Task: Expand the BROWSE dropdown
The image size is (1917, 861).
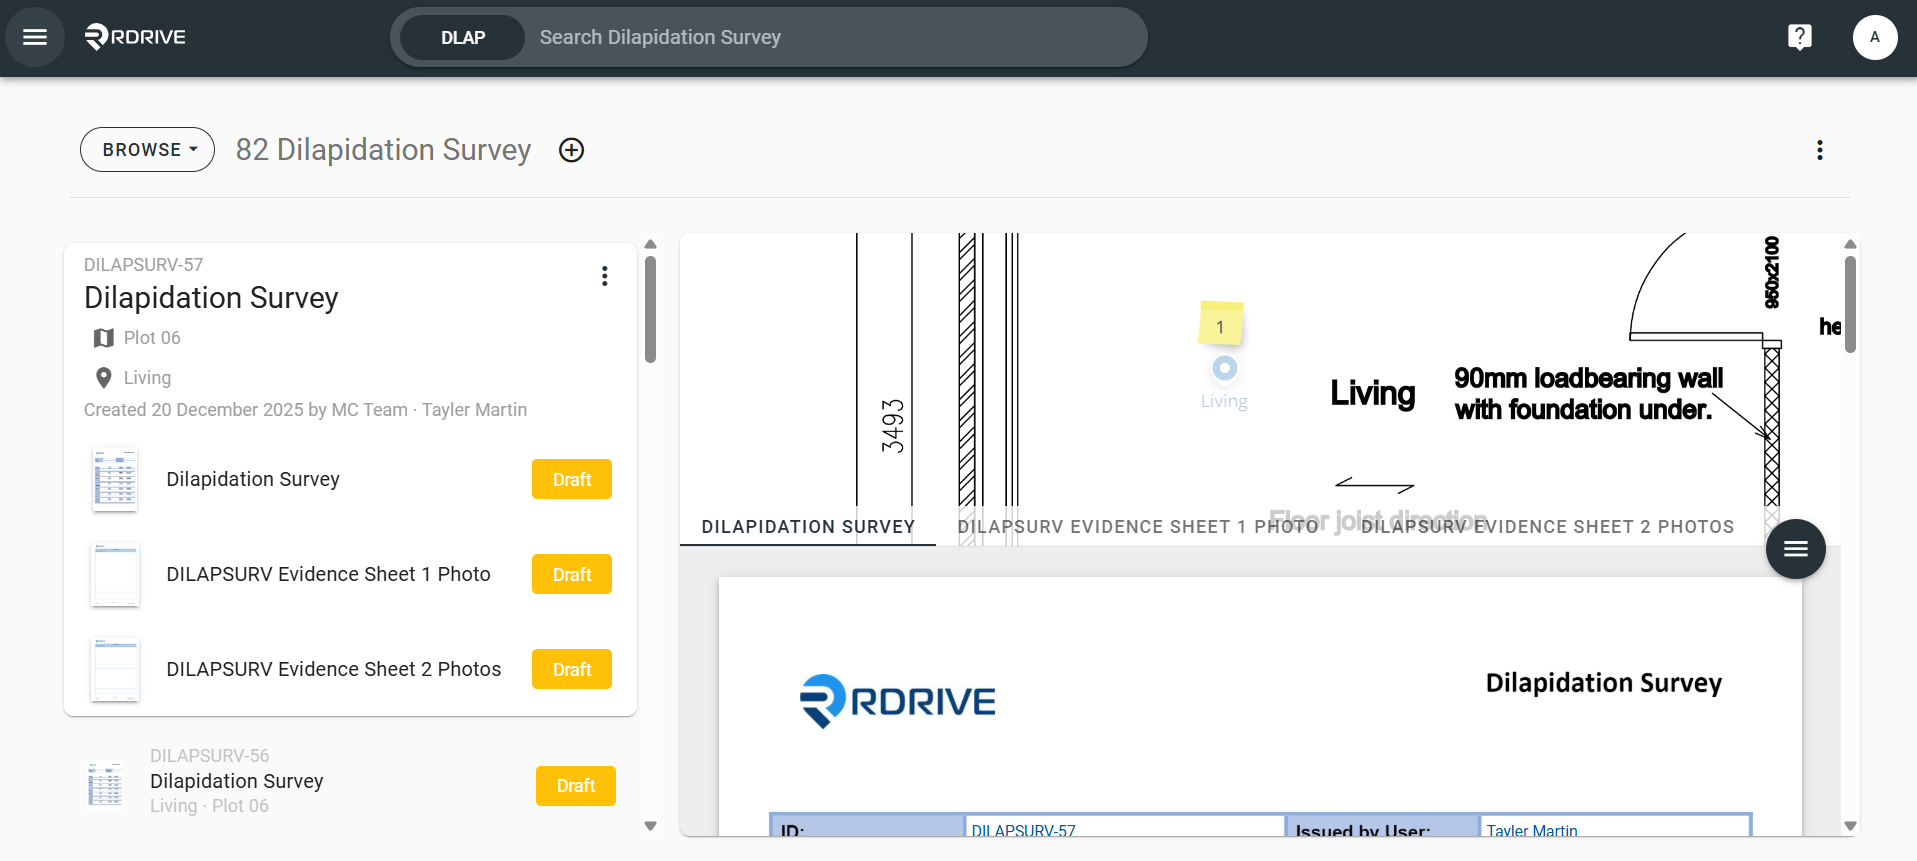Action: pos(148,150)
